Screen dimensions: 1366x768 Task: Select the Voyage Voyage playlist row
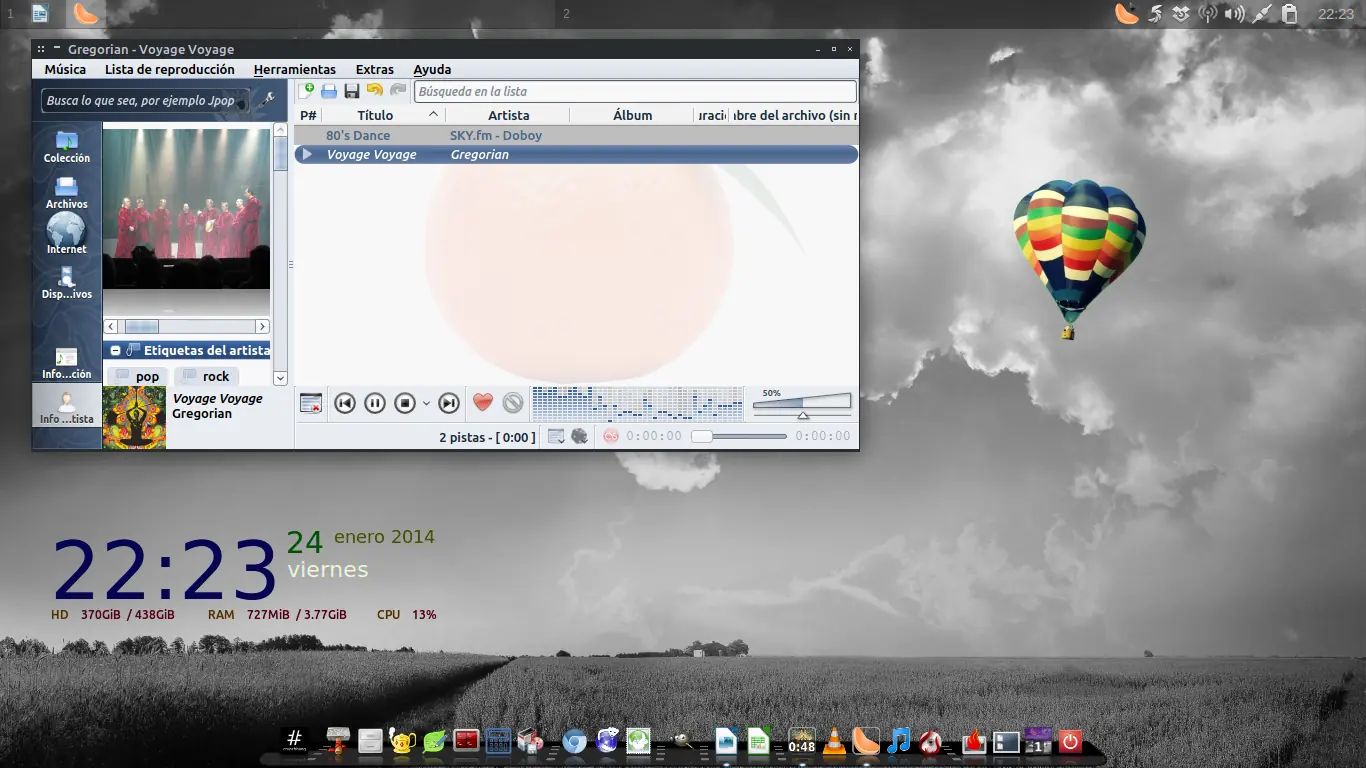pos(576,154)
